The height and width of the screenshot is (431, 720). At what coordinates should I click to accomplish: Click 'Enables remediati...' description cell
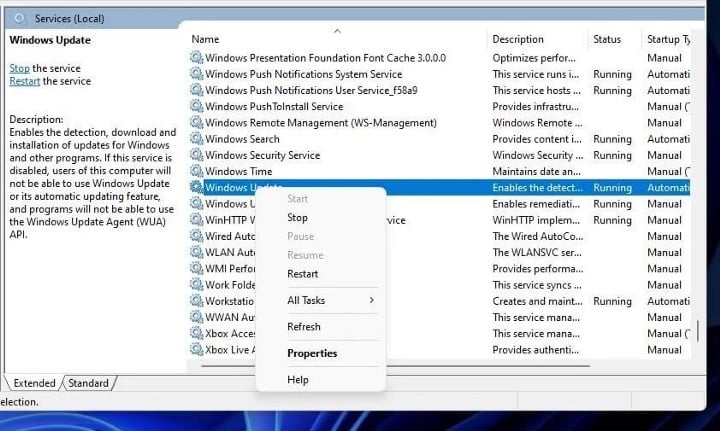coord(536,204)
